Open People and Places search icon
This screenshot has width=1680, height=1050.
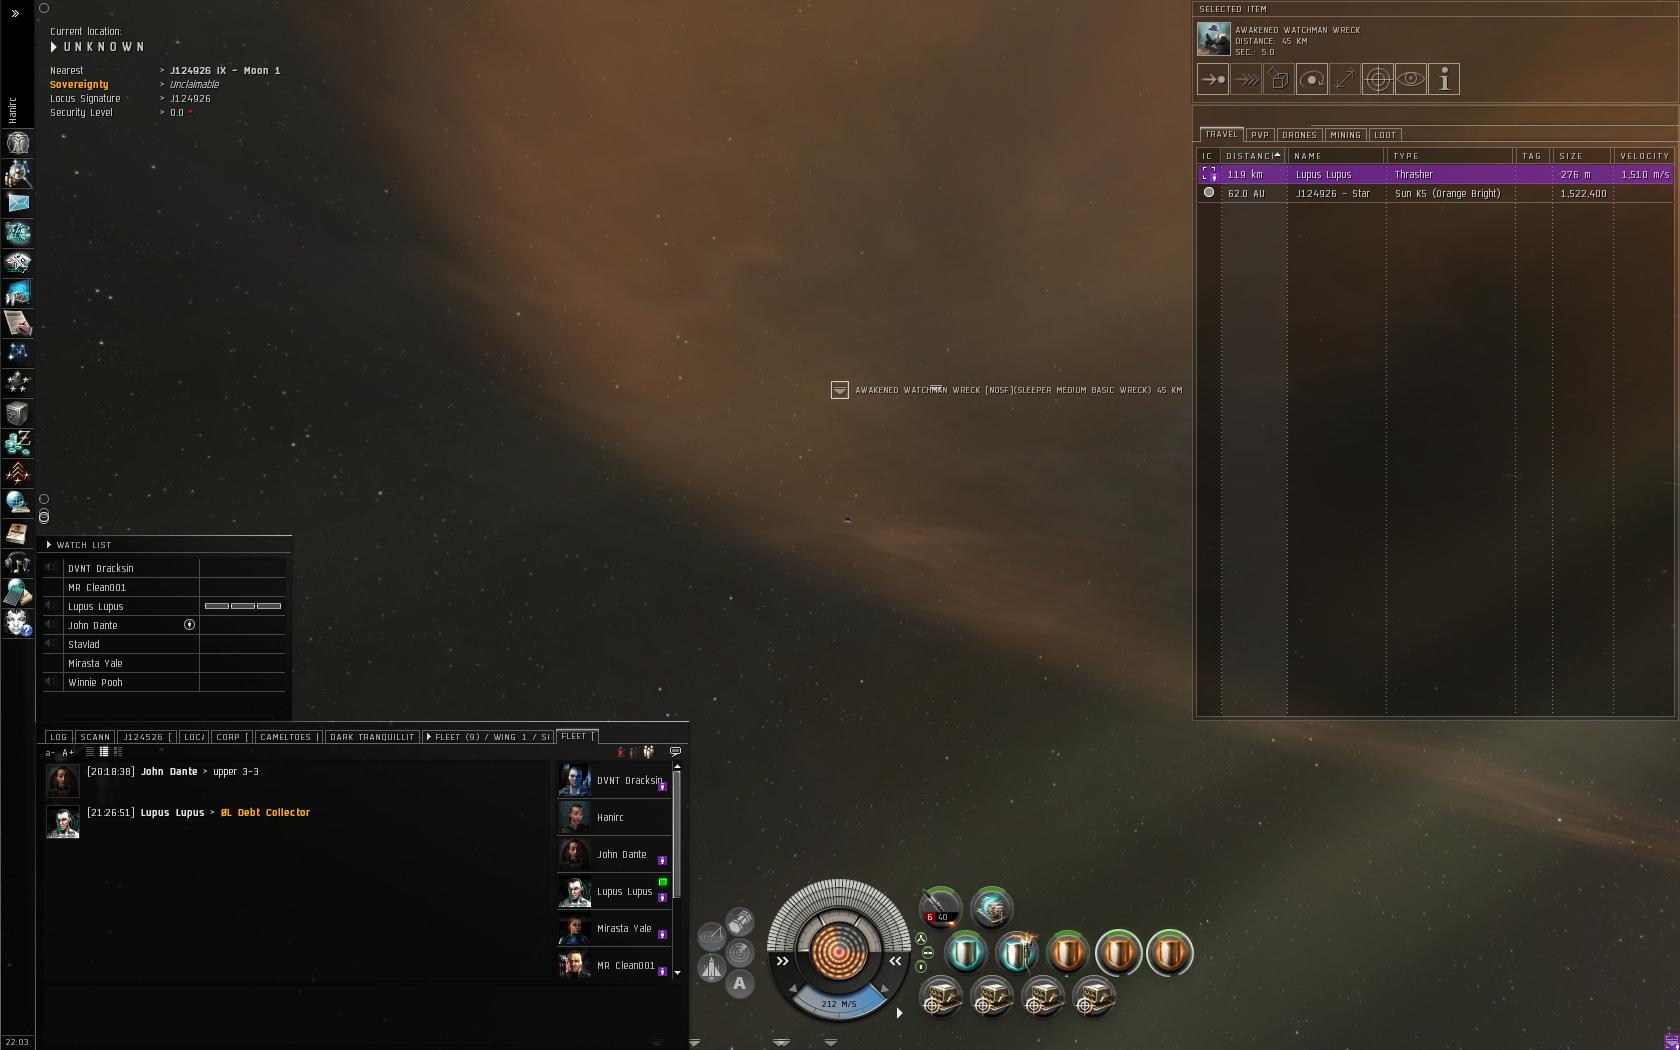pos(18,173)
